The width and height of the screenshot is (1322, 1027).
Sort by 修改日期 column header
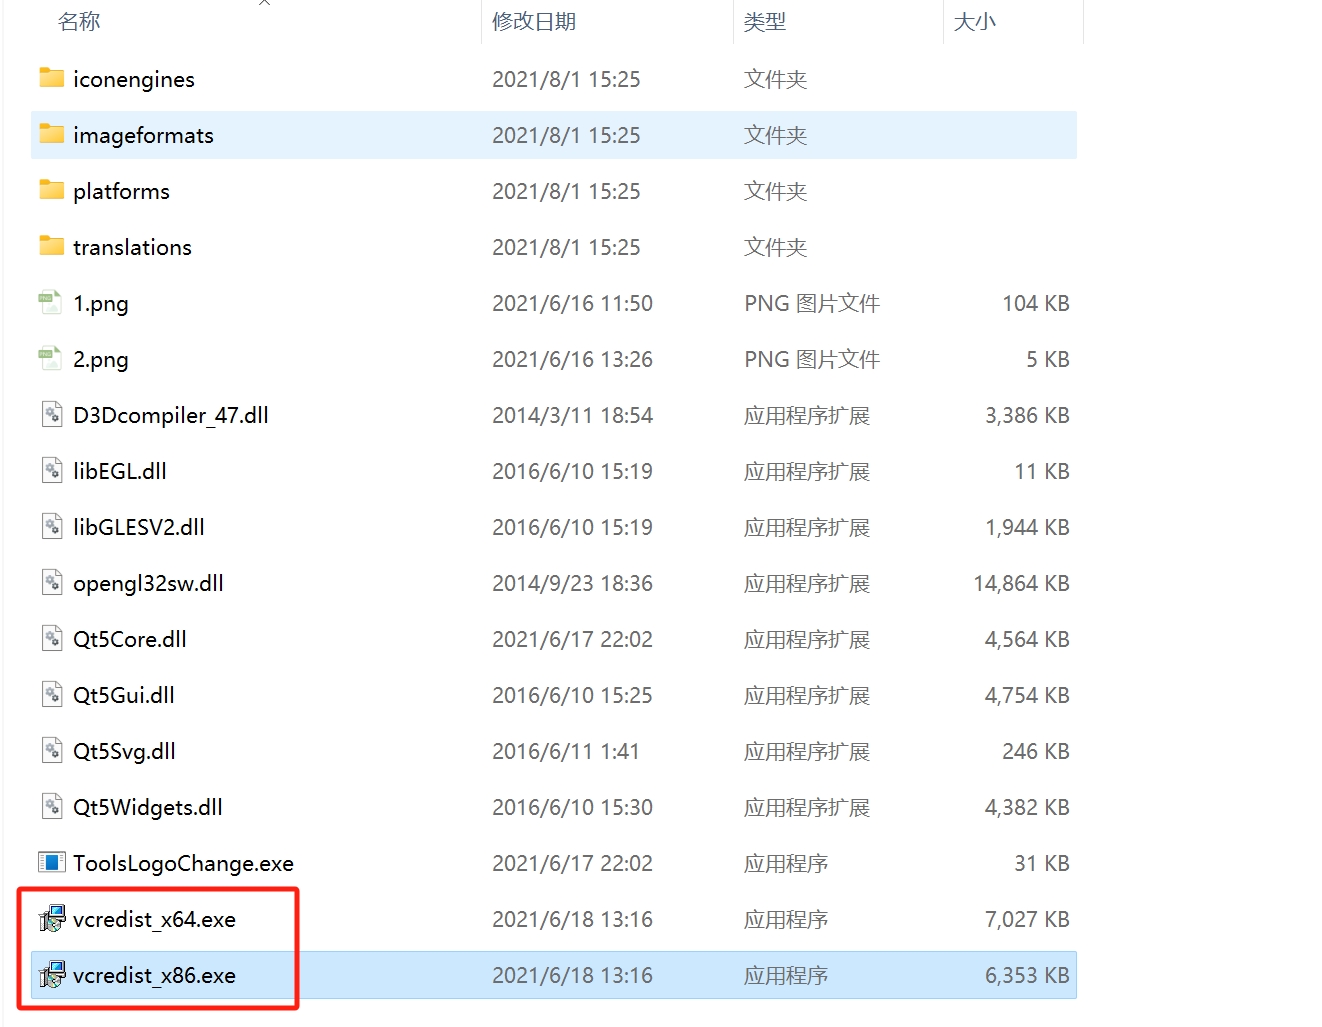click(534, 22)
